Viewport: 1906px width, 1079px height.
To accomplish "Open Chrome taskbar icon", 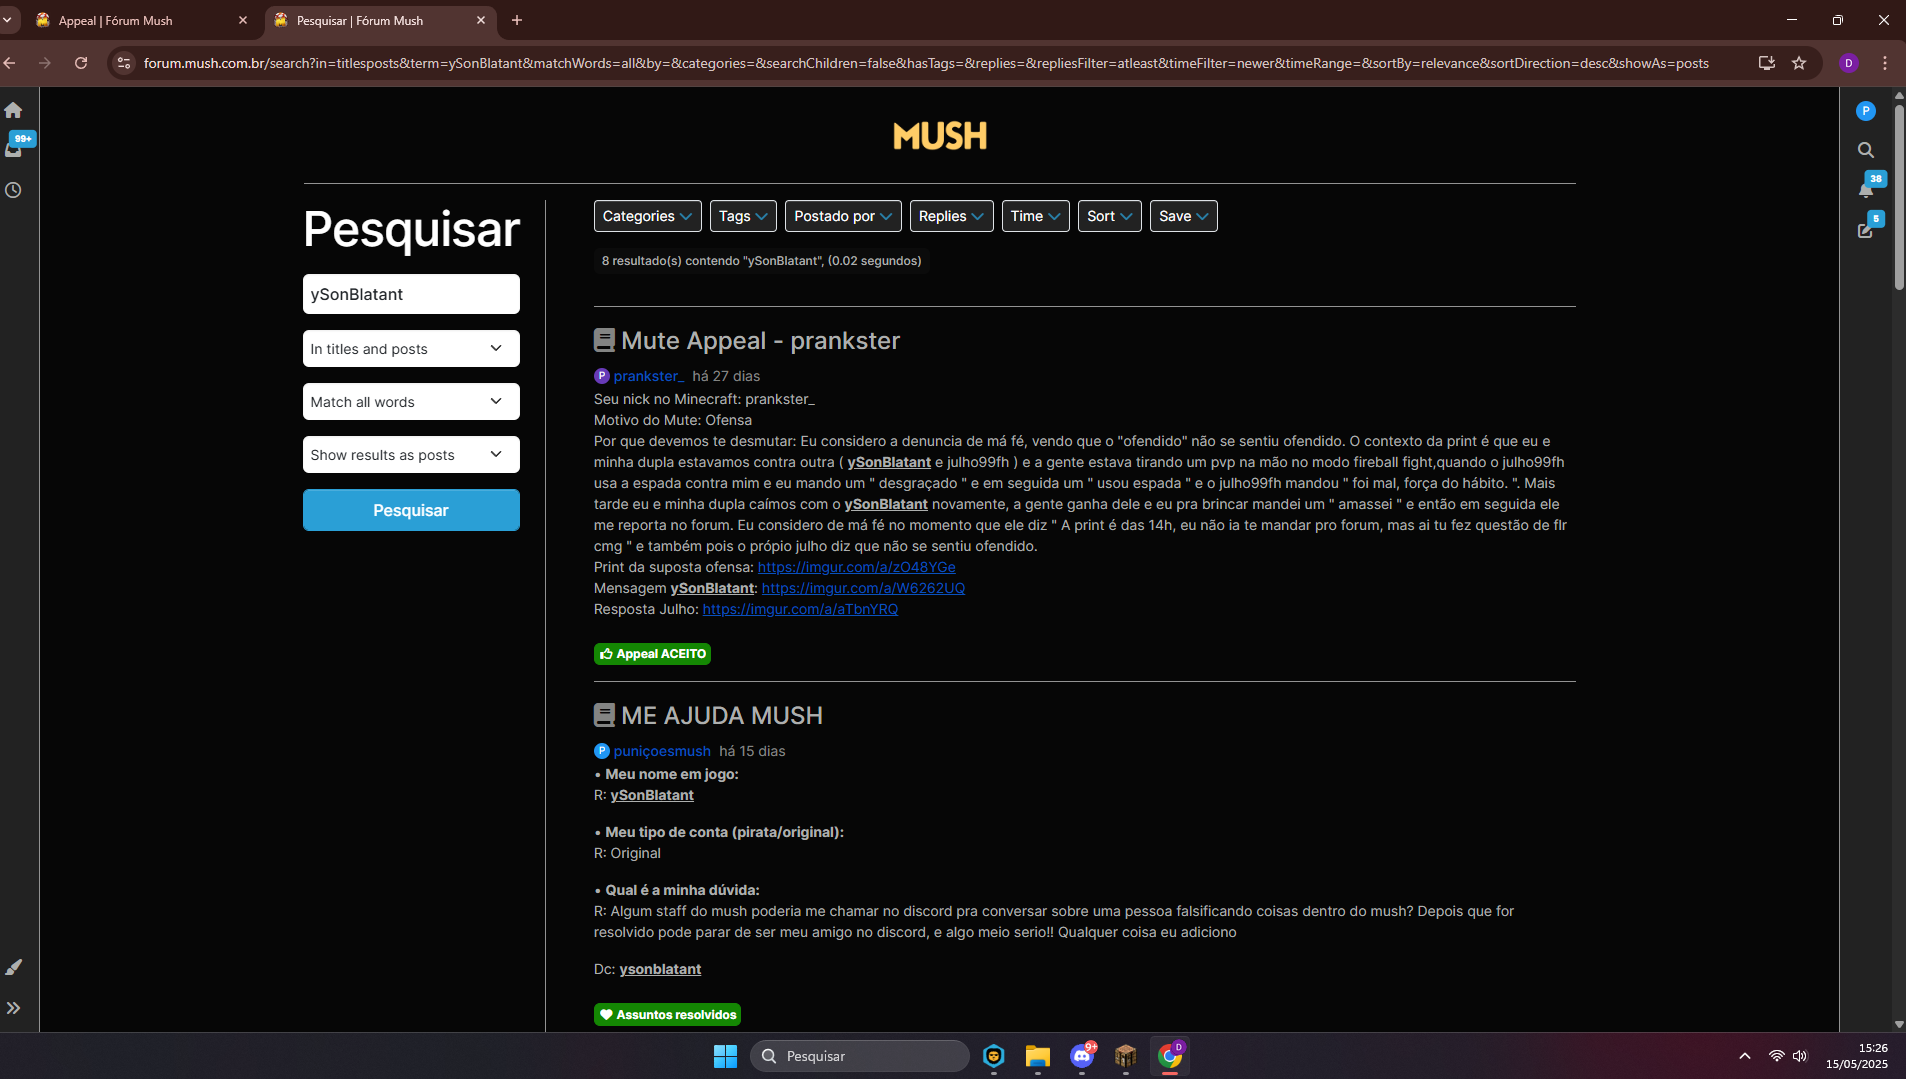I will point(1170,1056).
